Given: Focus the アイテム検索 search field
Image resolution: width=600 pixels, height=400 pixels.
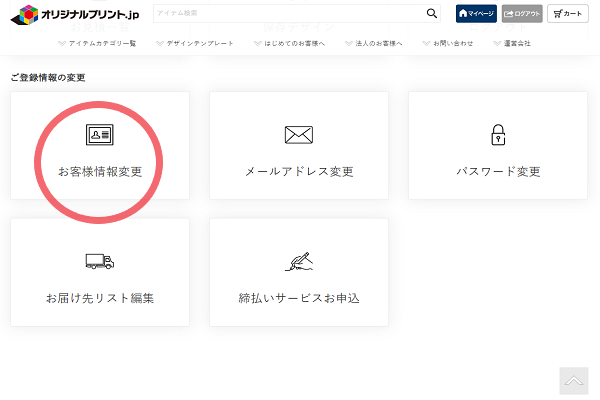Looking at the screenshot, I should [288, 14].
